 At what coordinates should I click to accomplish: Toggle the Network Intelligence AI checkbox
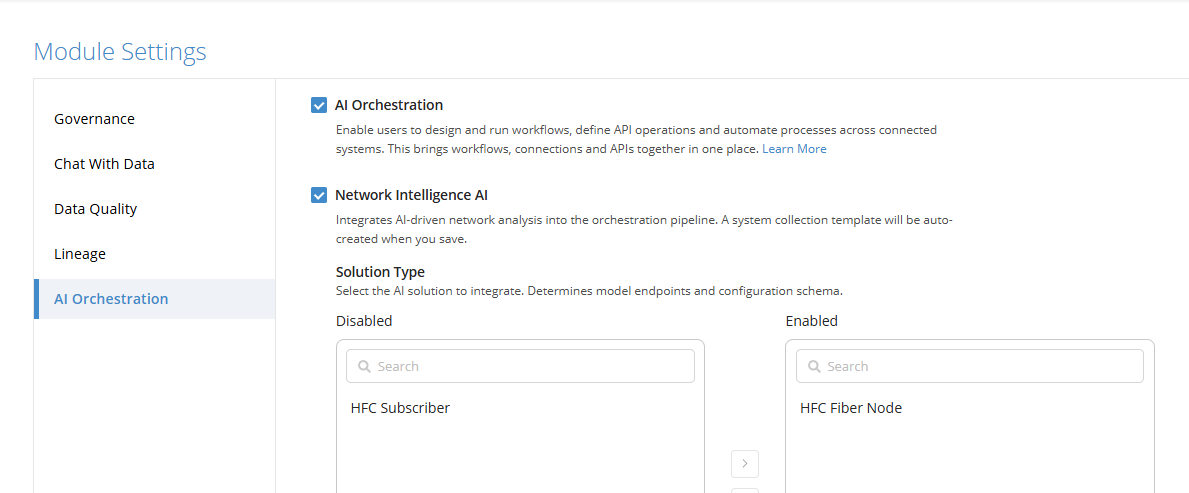tap(319, 195)
